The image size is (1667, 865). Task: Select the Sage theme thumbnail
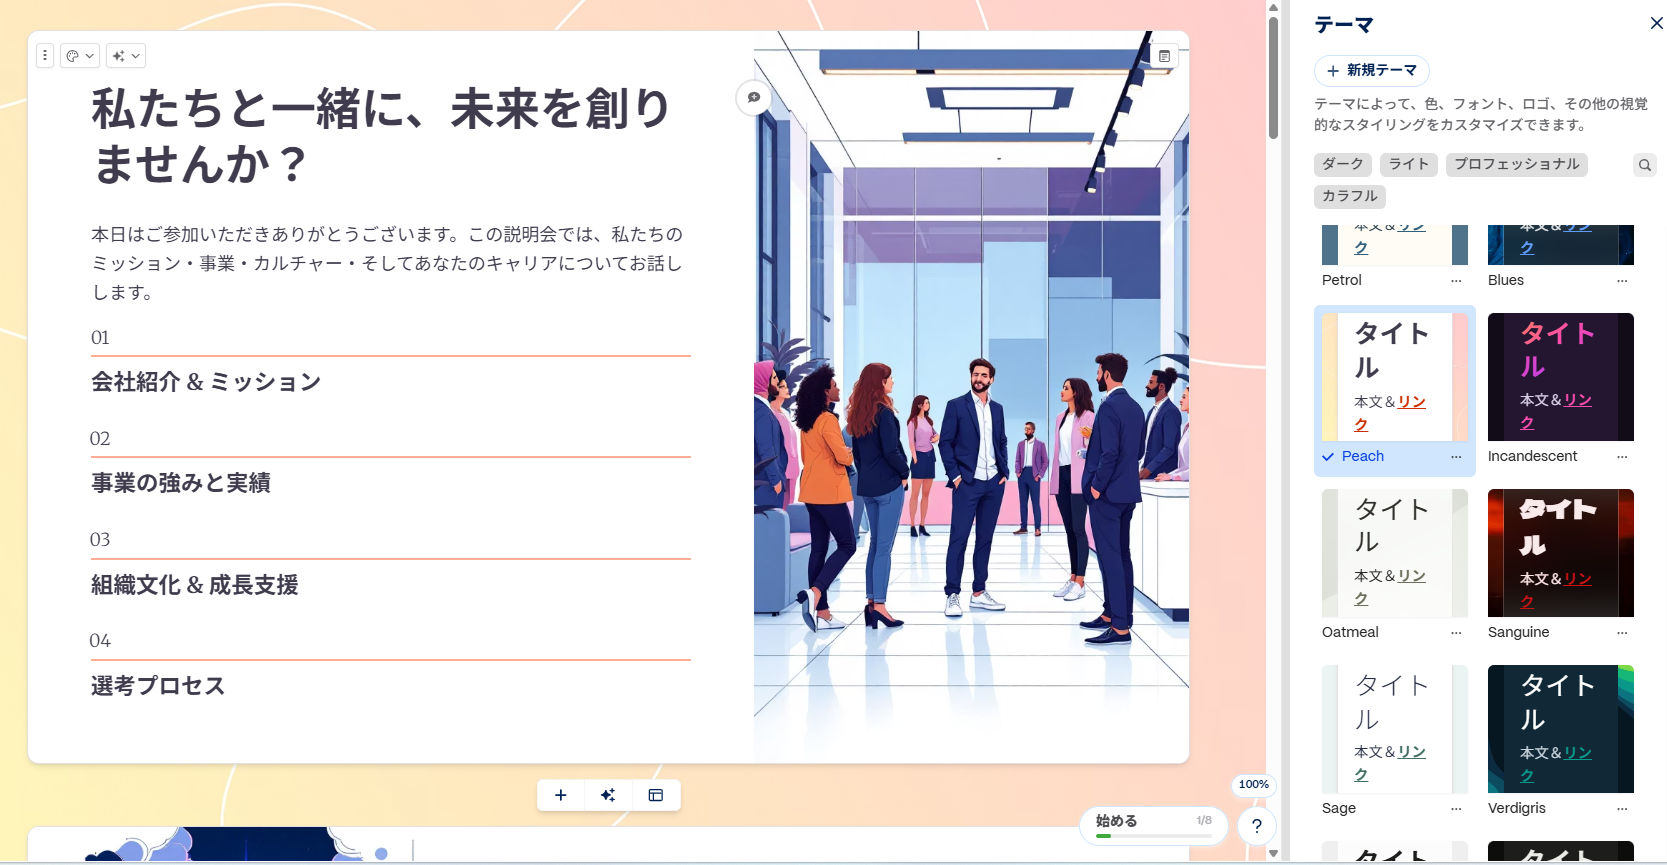[1395, 729]
